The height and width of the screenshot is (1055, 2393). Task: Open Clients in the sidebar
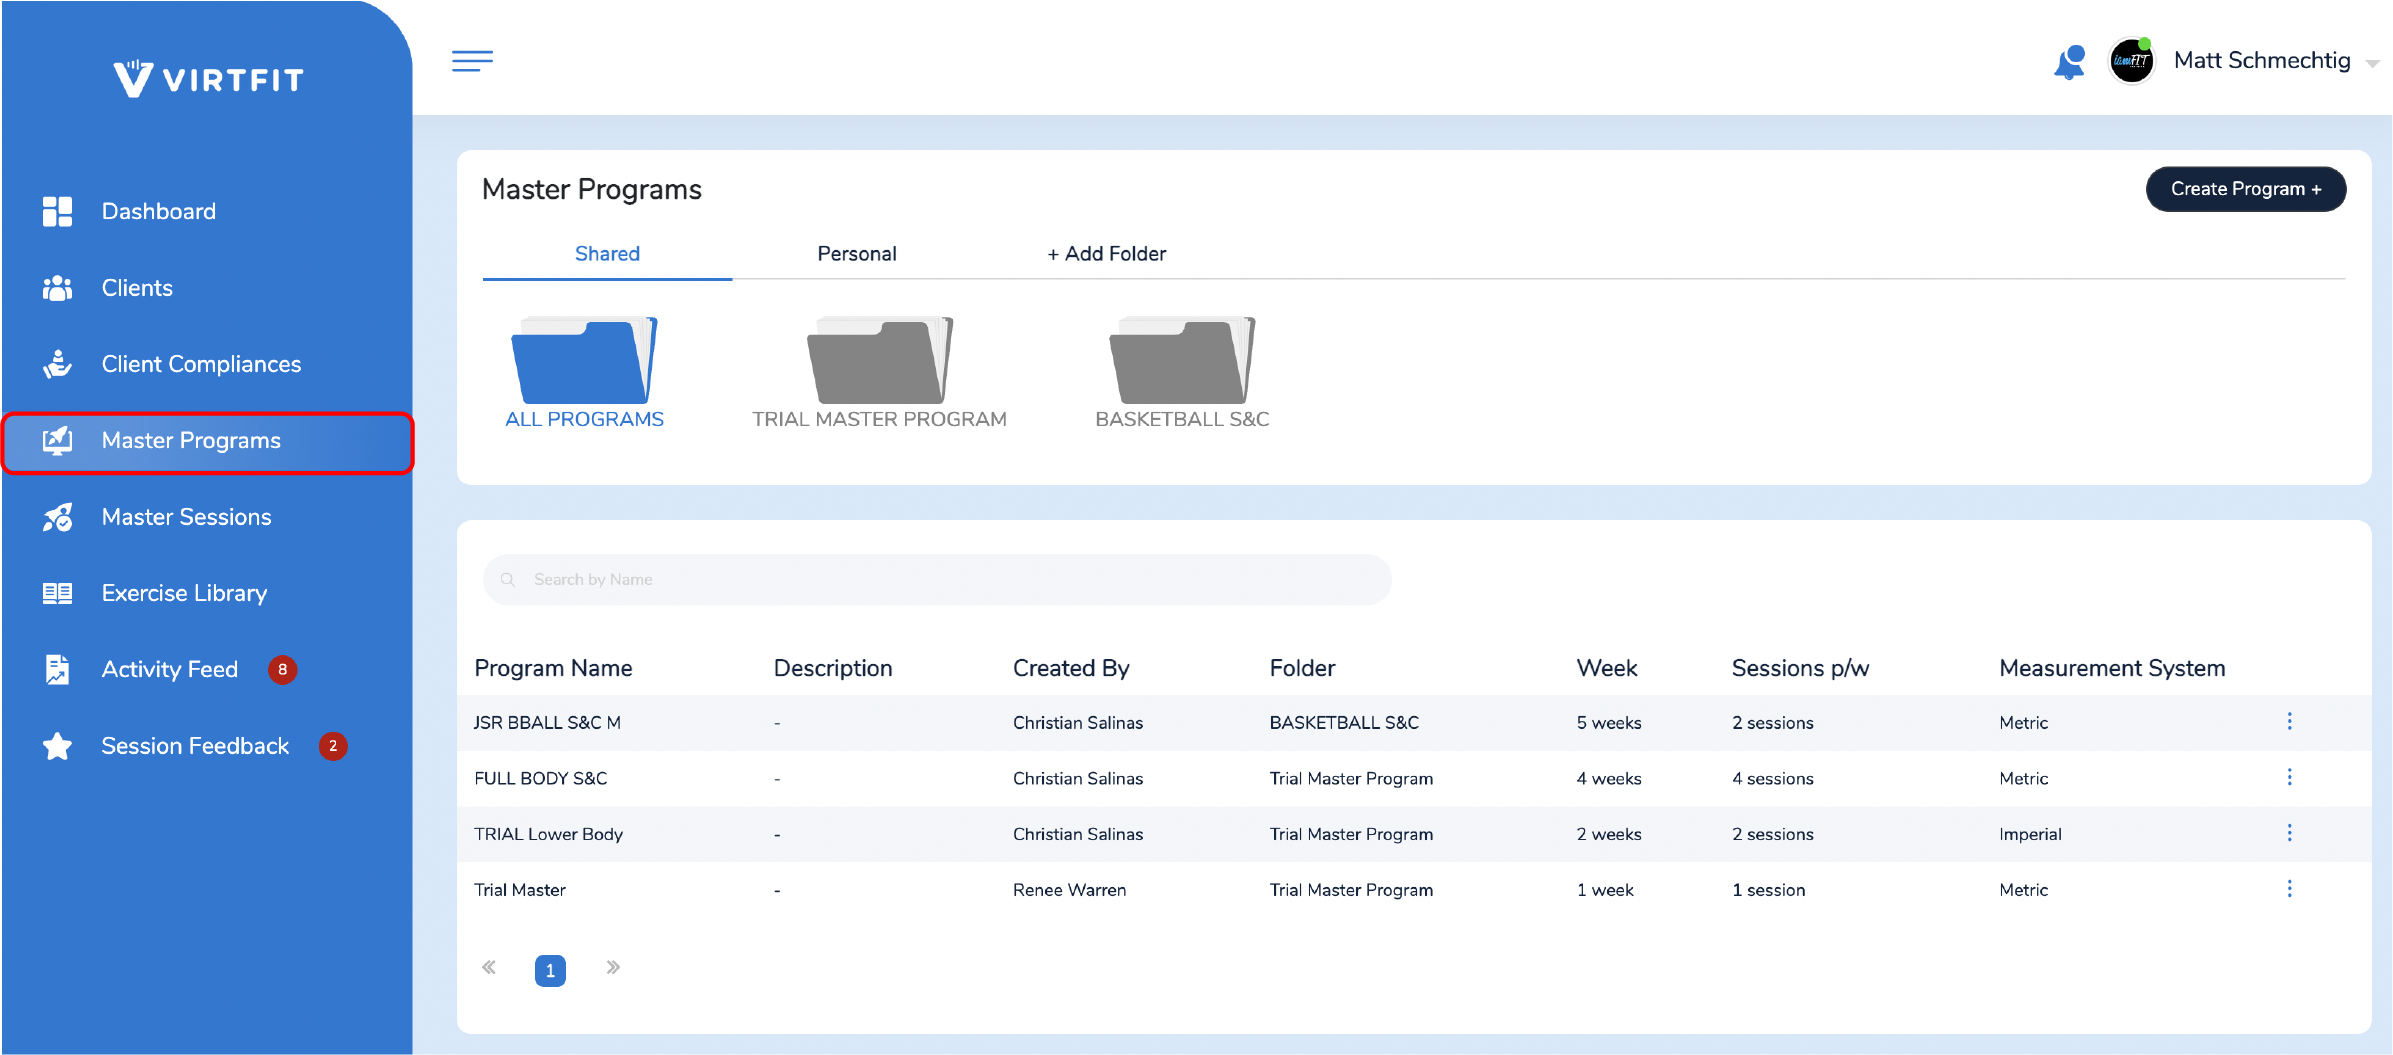point(137,288)
